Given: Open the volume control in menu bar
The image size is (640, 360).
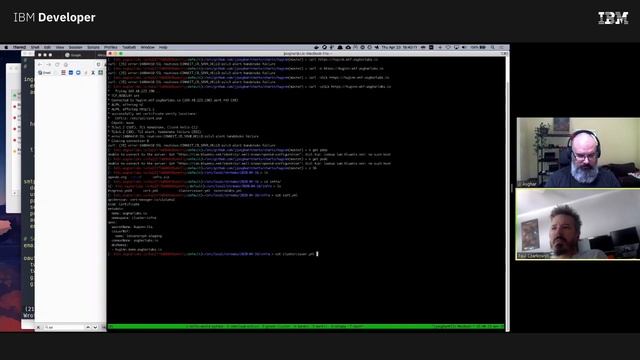Looking at the screenshot, I should (464, 47).
